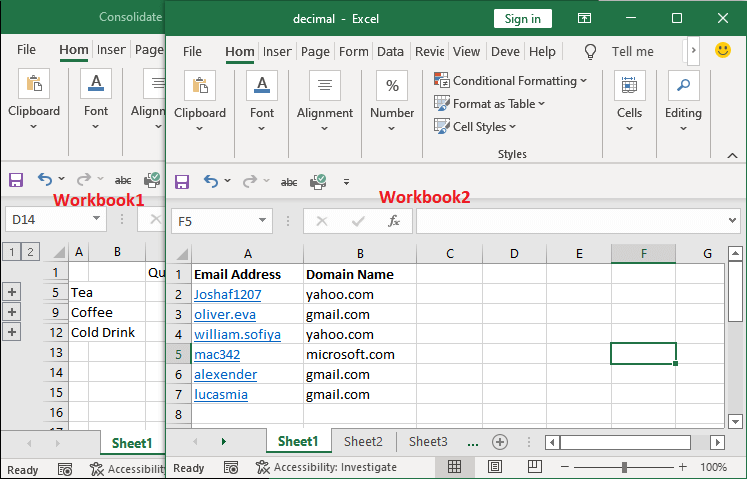
Task: Click print preview icon in Workbook2 toolbar
Action: pyautogui.click(x=318, y=182)
